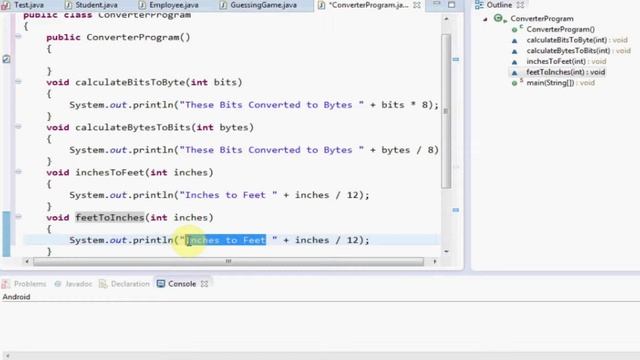640x360 pixels.
Task: Select feetToInches(int) in Outline
Action: click(x=565, y=72)
